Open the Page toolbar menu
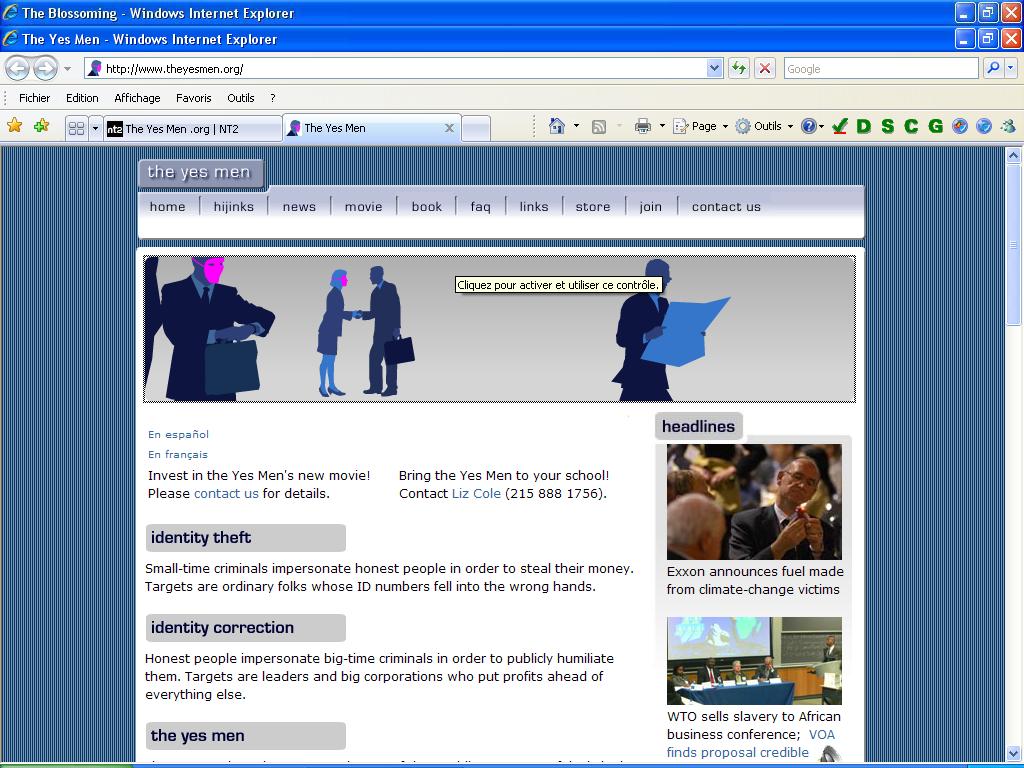 (x=701, y=126)
